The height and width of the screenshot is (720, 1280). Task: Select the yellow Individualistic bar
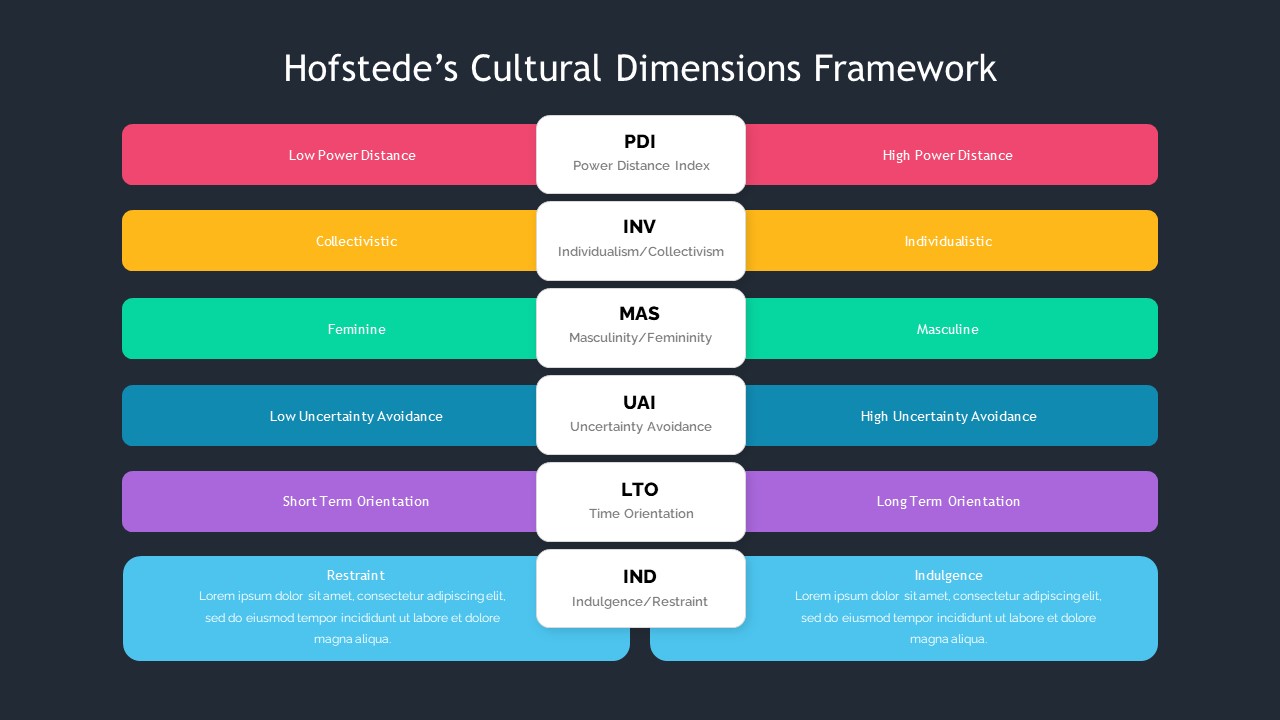tap(950, 241)
